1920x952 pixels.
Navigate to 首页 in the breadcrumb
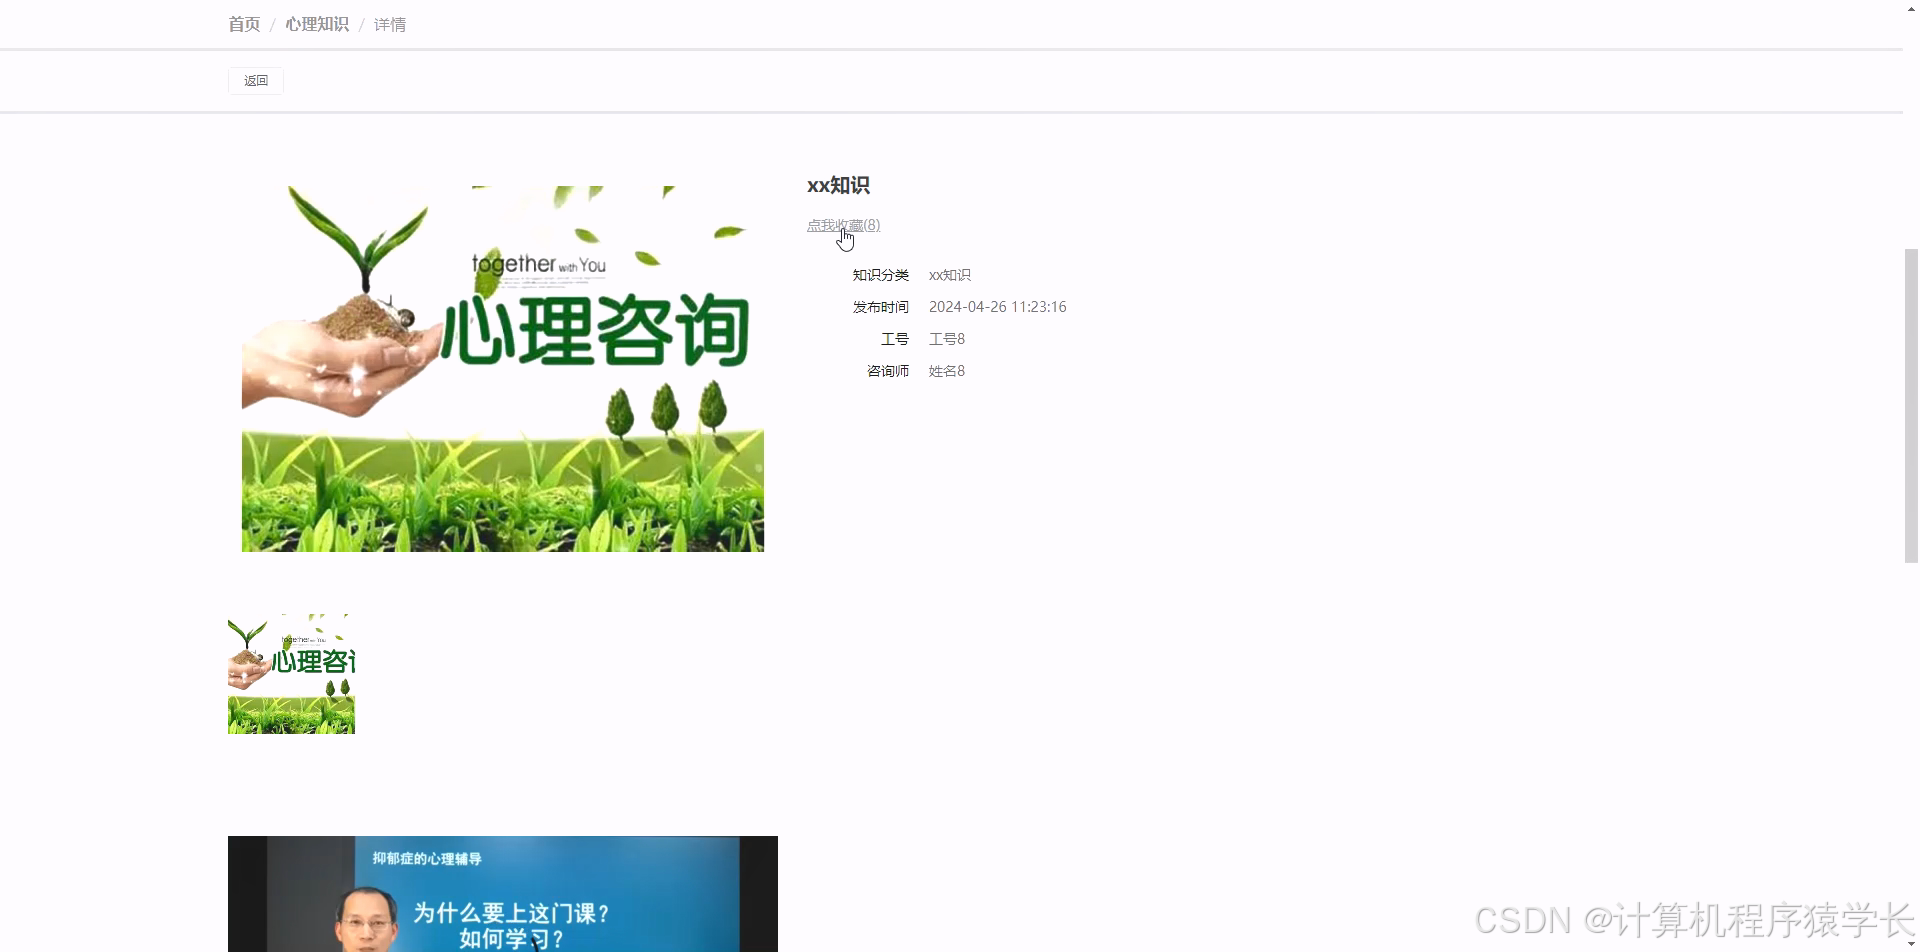coord(243,24)
